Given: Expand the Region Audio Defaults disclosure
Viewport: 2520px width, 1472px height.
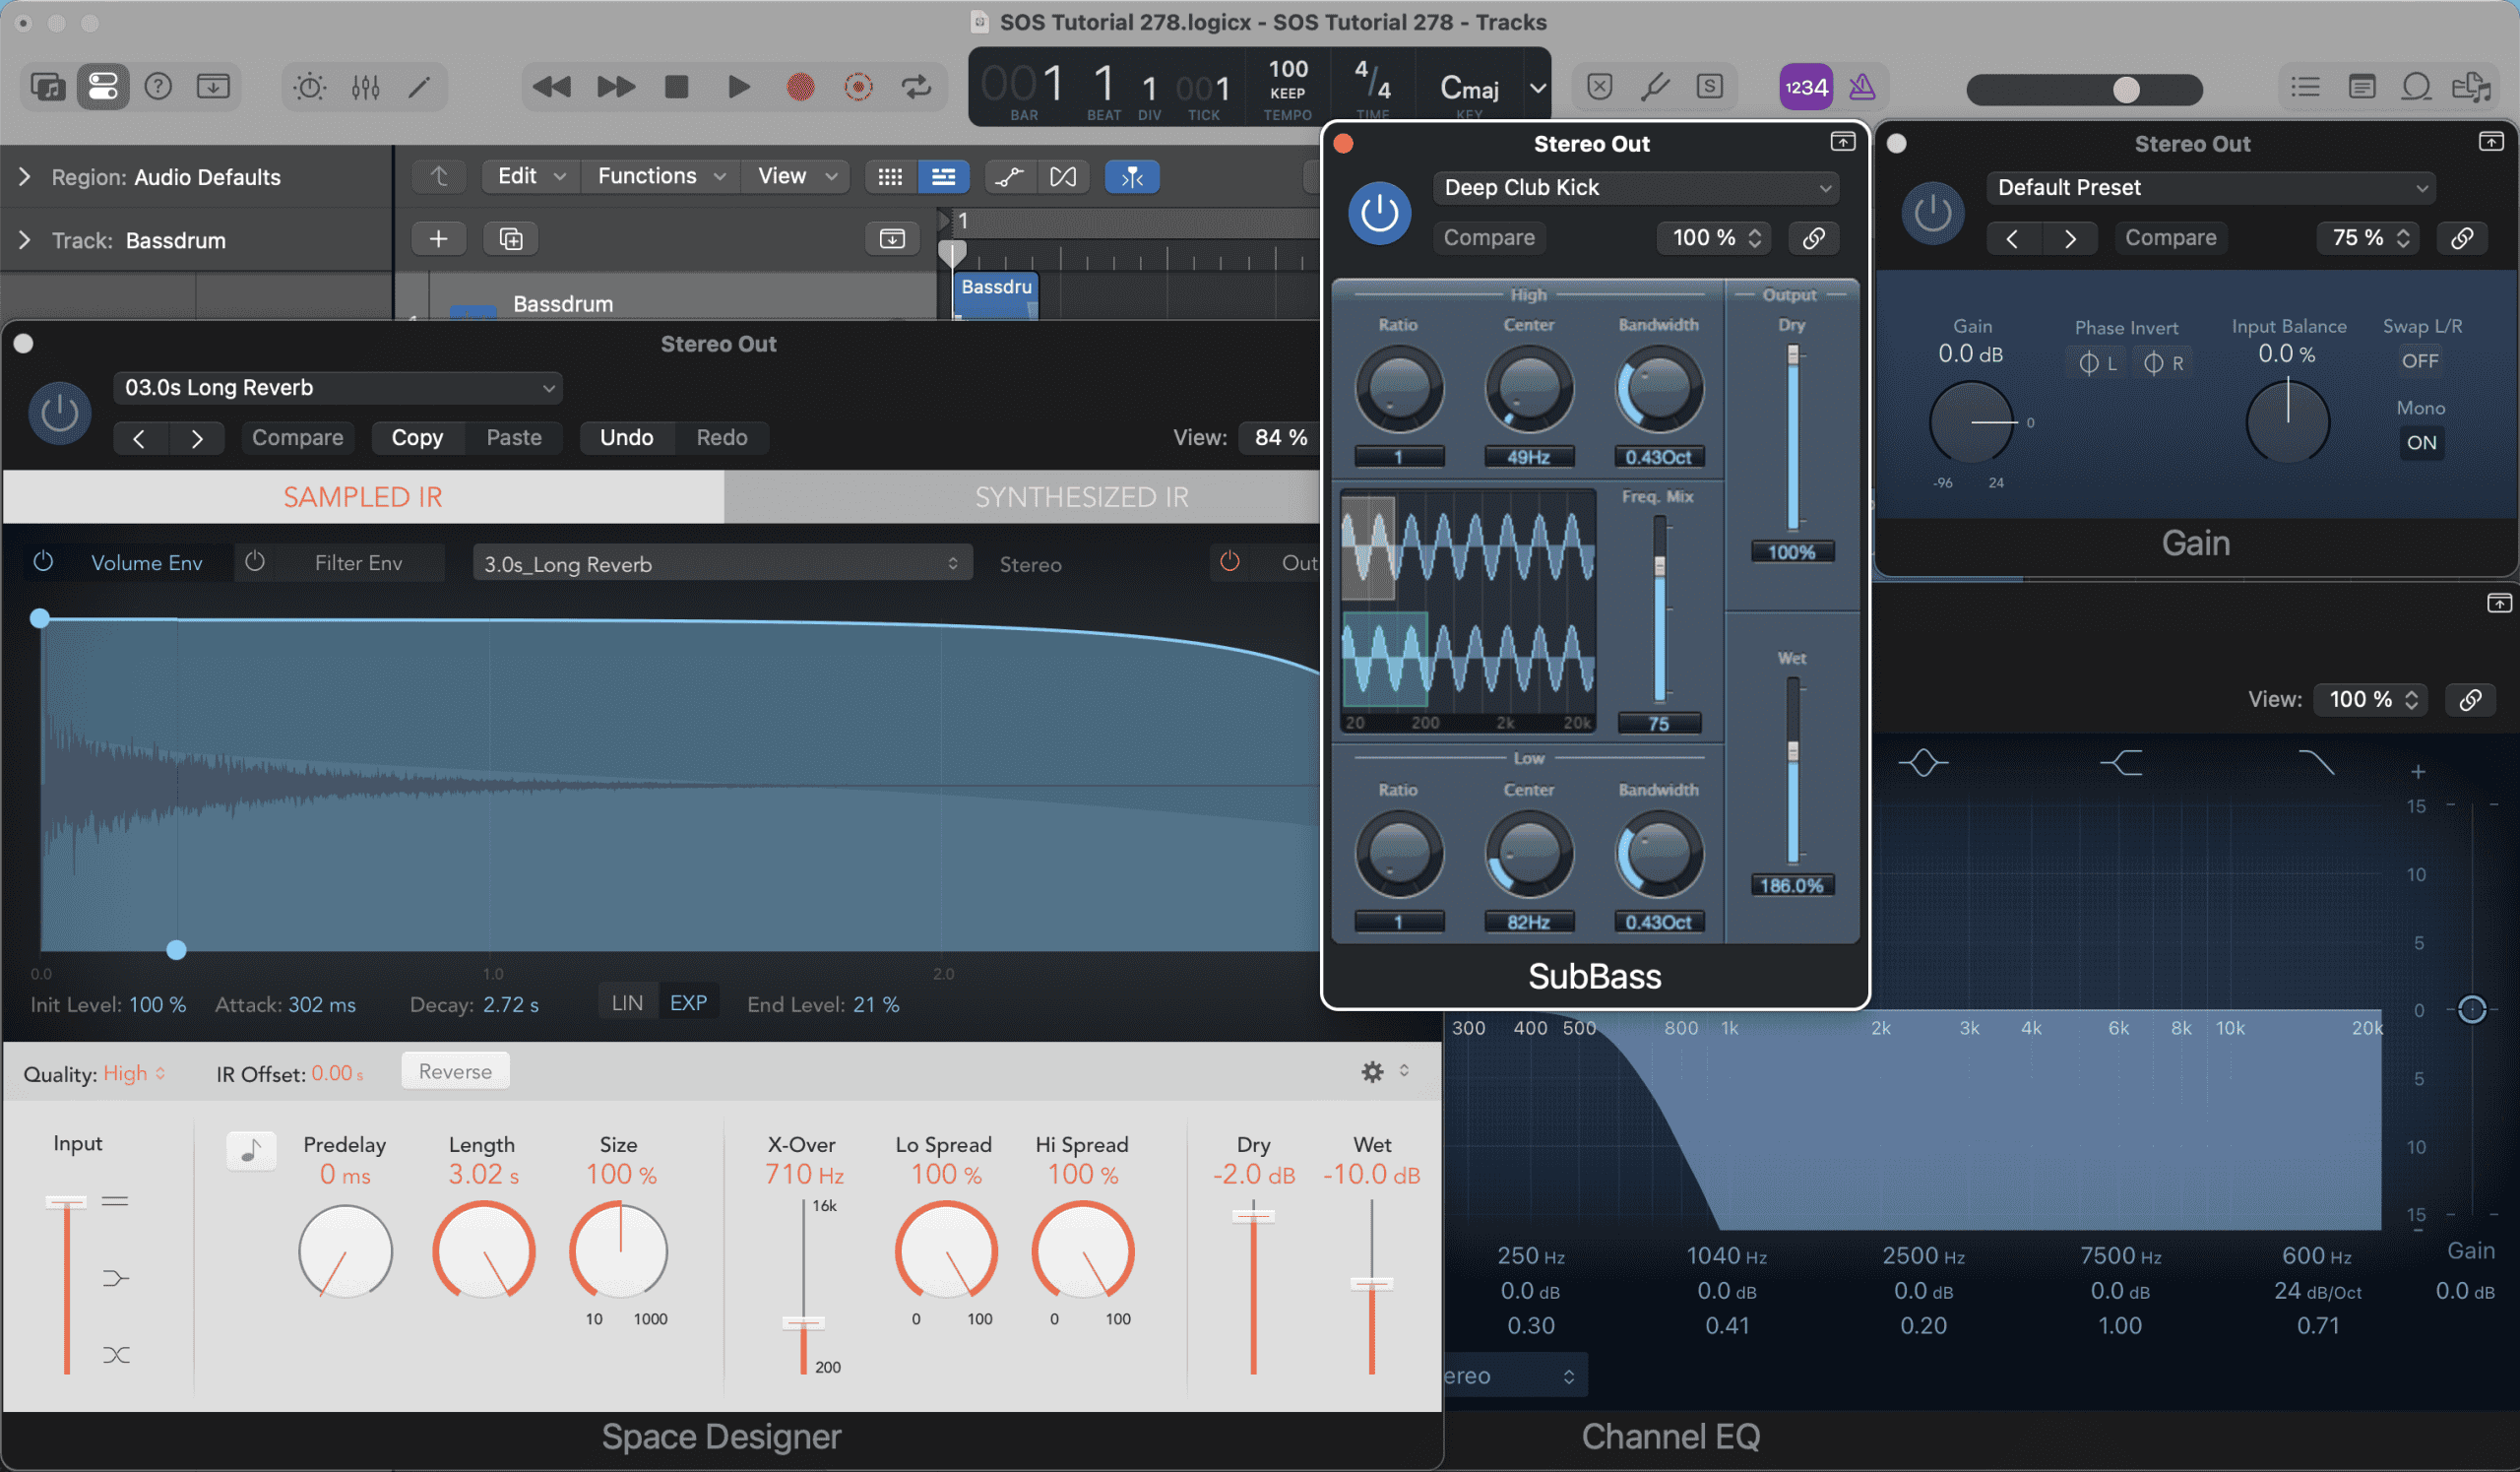Looking at the screenshot, I should tap(24, 177).
